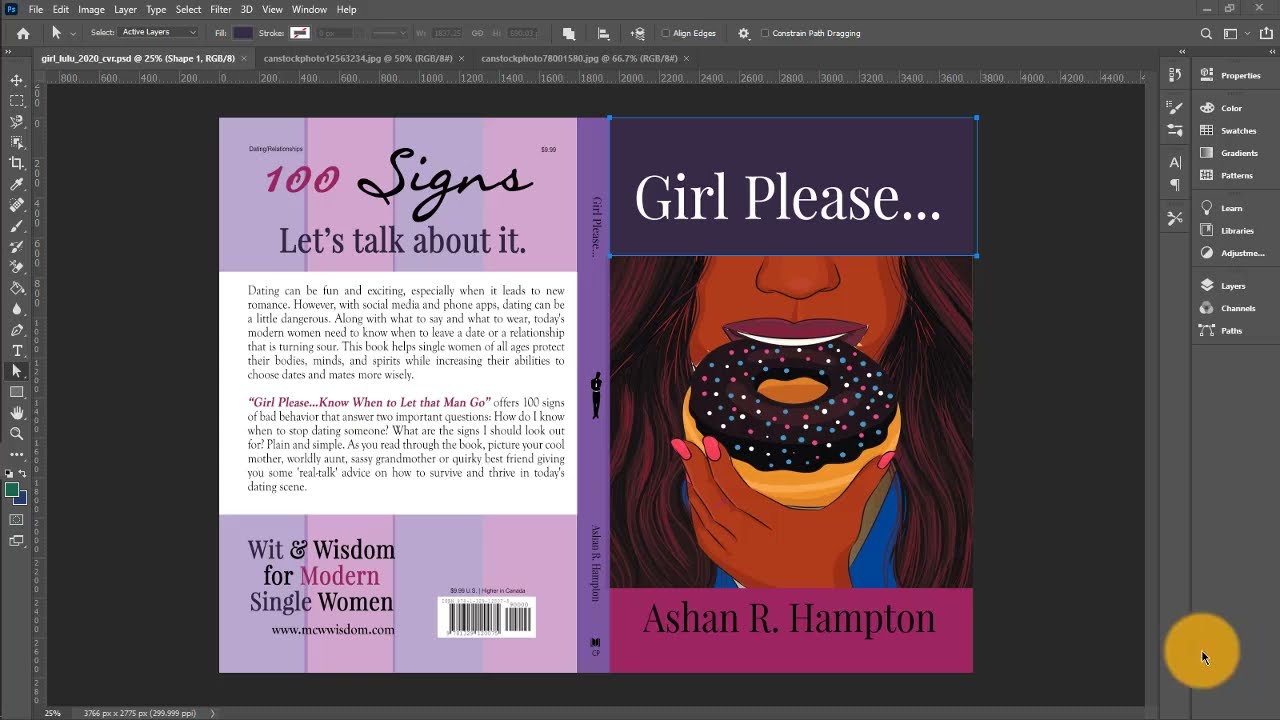The width and height of the screenshot is (1280, 720).
Task: Select the Path Selection tool
Action: point(16,371)
